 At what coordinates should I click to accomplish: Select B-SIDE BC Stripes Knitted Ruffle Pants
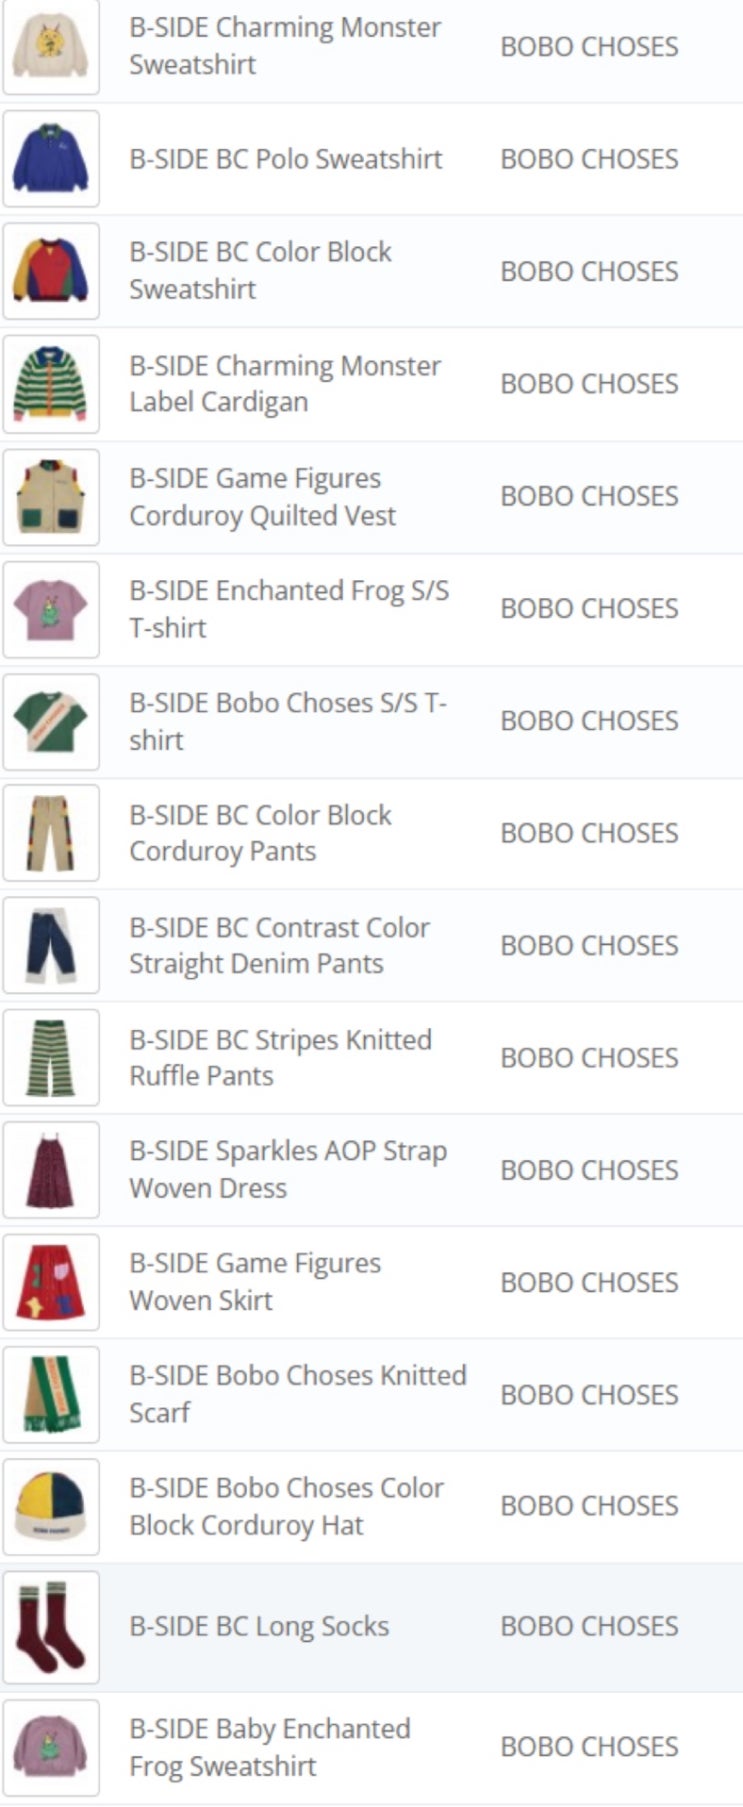pyautogui.click(x=280, y=1057)
